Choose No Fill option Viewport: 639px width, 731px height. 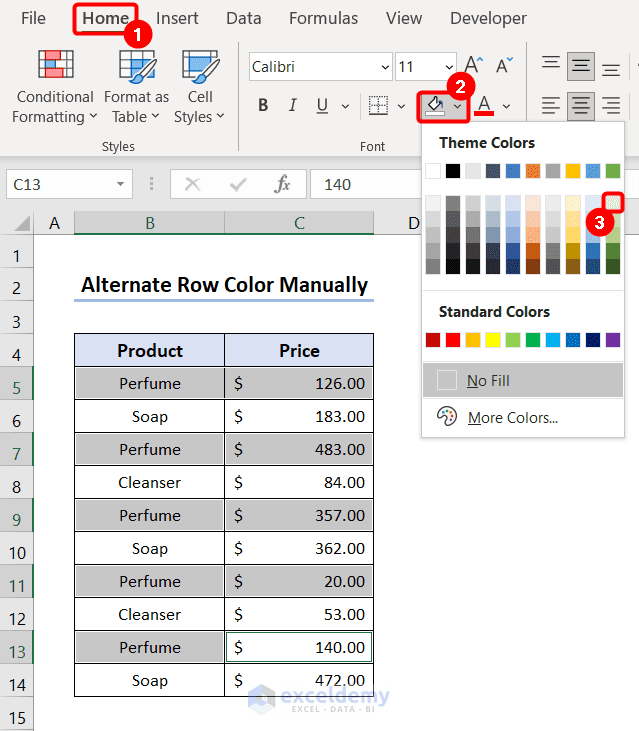click(522, 380)
